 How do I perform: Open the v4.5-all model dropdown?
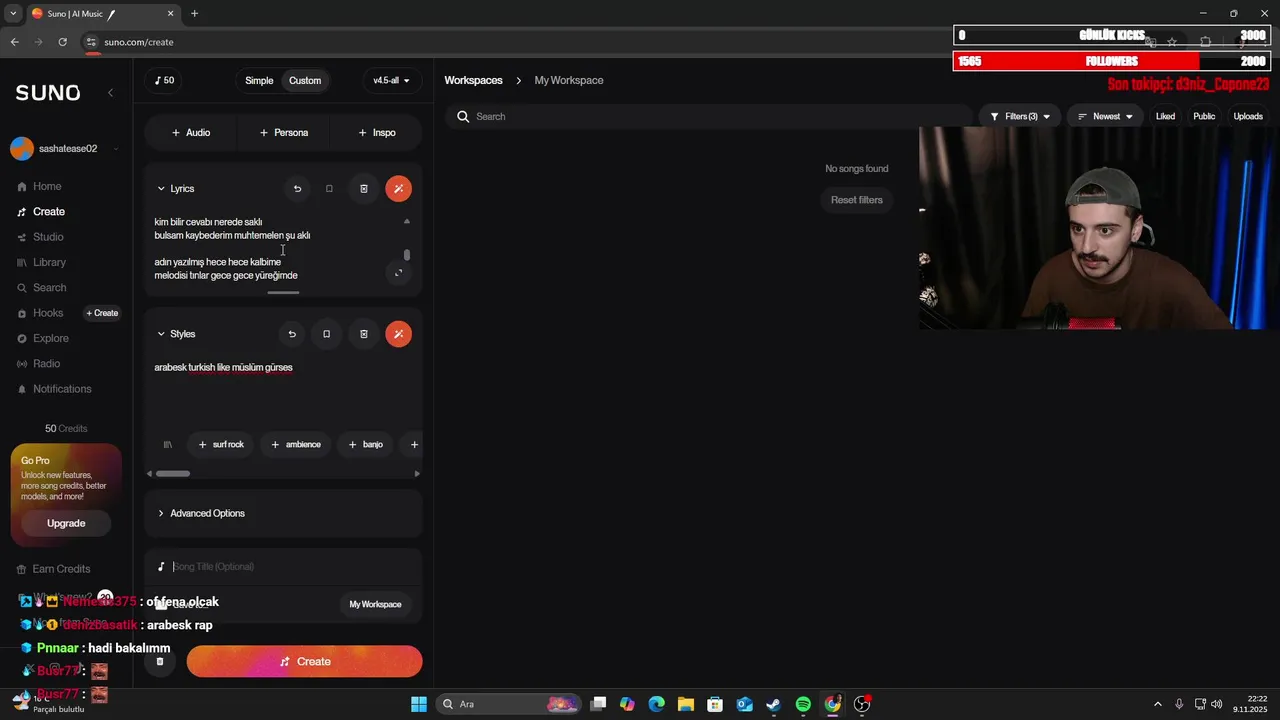[x=391, y=80]
